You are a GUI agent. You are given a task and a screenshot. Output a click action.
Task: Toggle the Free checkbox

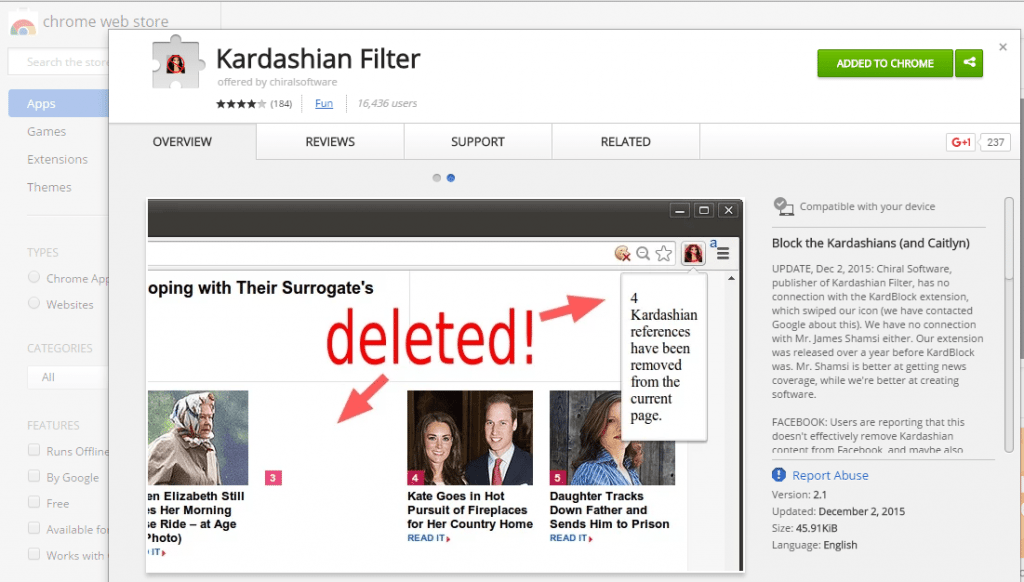34,502
